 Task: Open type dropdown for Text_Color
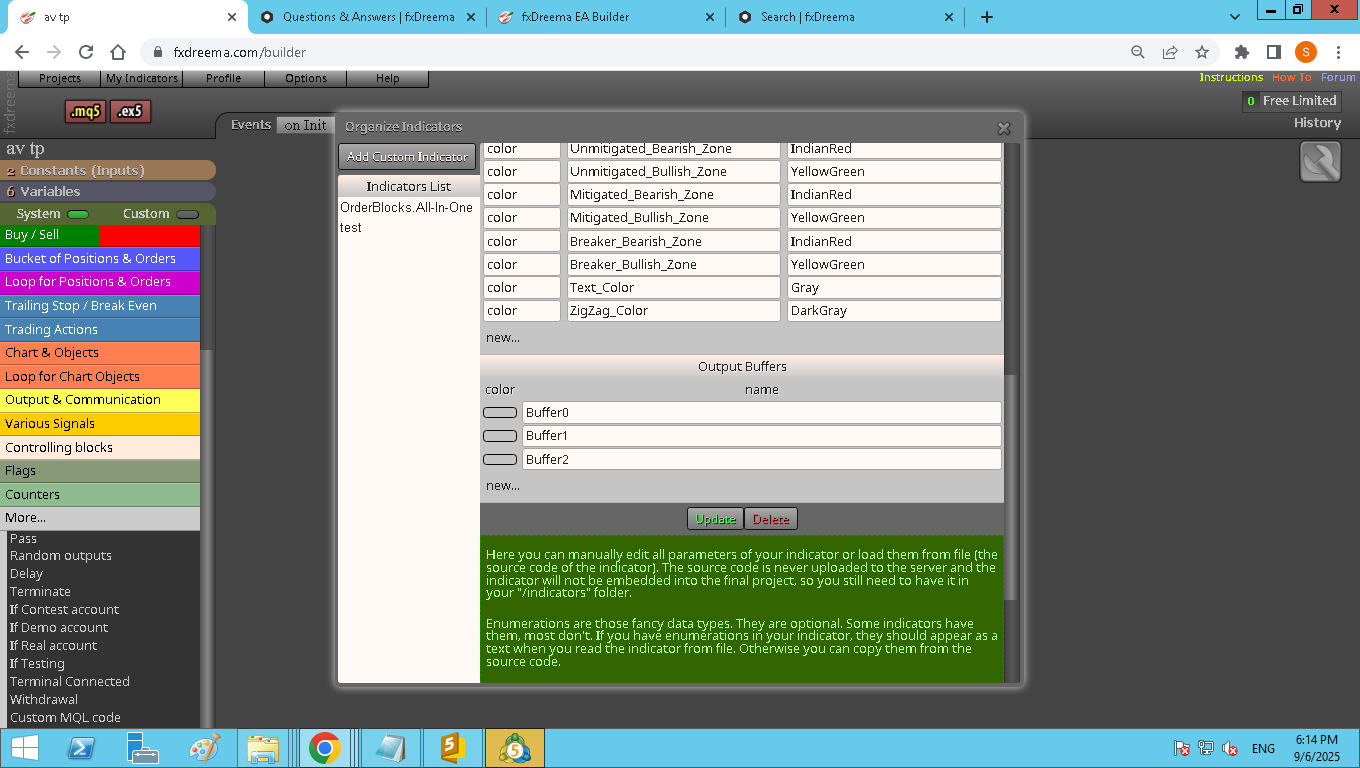point(522,288)
